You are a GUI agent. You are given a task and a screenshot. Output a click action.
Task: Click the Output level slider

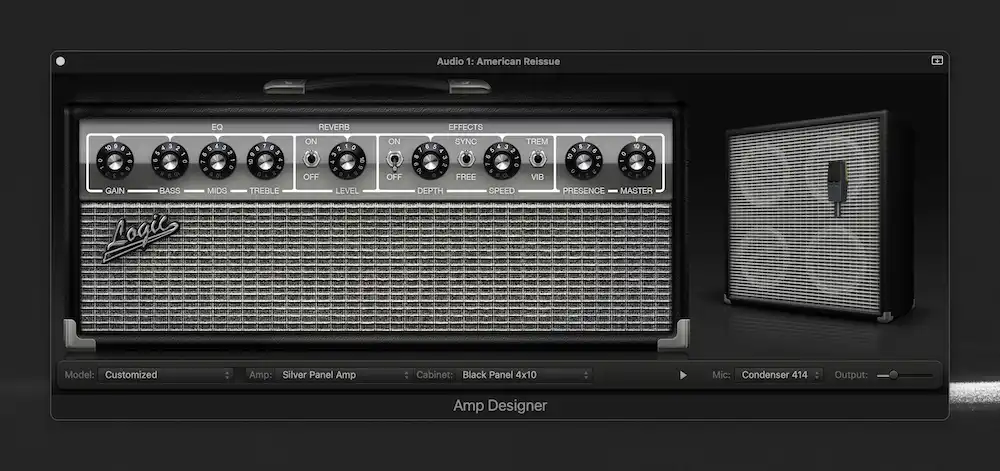(904, 375)
